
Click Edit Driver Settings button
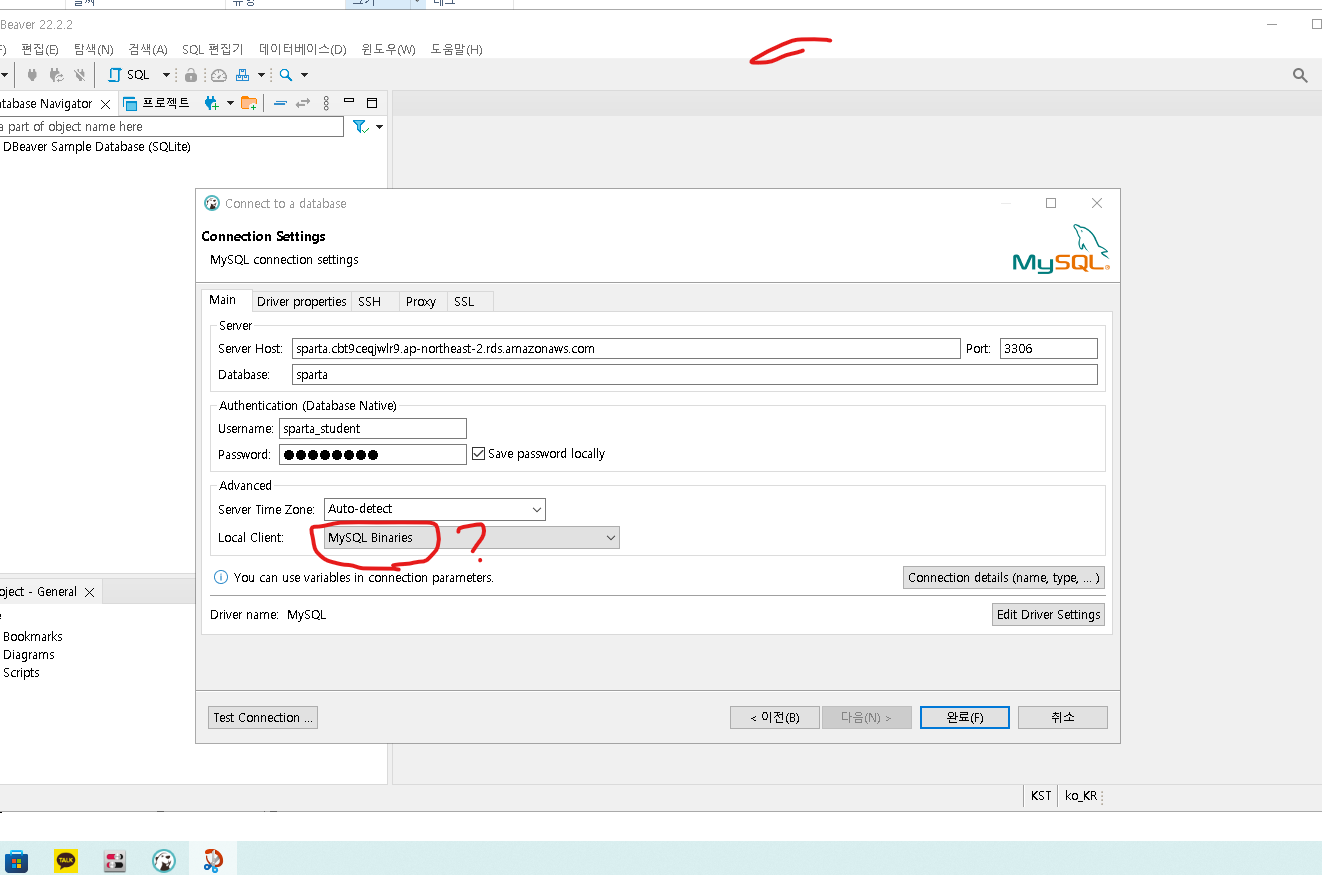[x=1048, y=615]
